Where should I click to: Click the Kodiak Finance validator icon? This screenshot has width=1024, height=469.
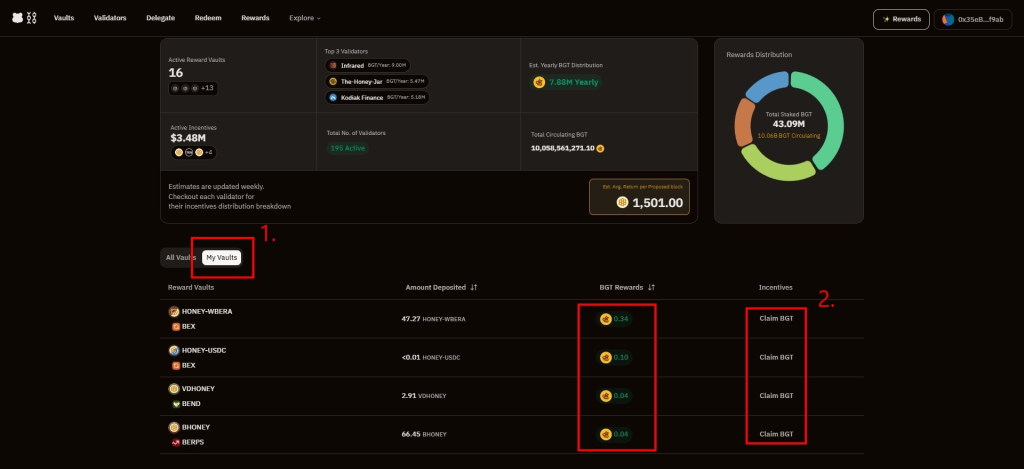coord(333,97)
